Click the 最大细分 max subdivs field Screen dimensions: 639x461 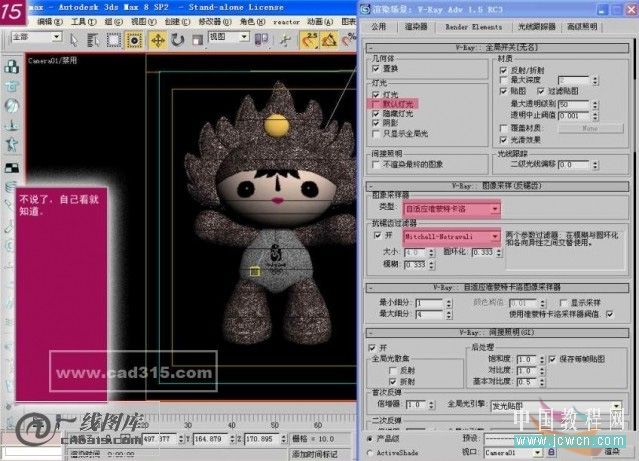tap(430, 314)
